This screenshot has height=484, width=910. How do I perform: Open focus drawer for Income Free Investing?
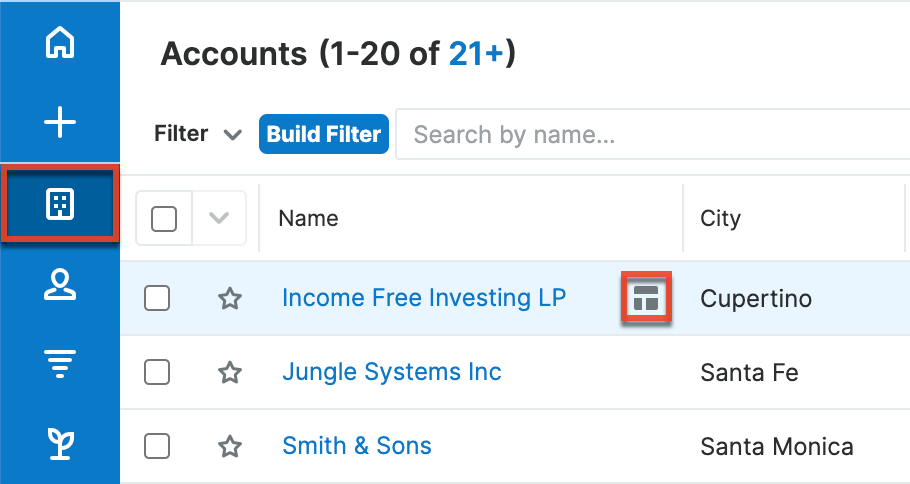[x=646, y=297]
